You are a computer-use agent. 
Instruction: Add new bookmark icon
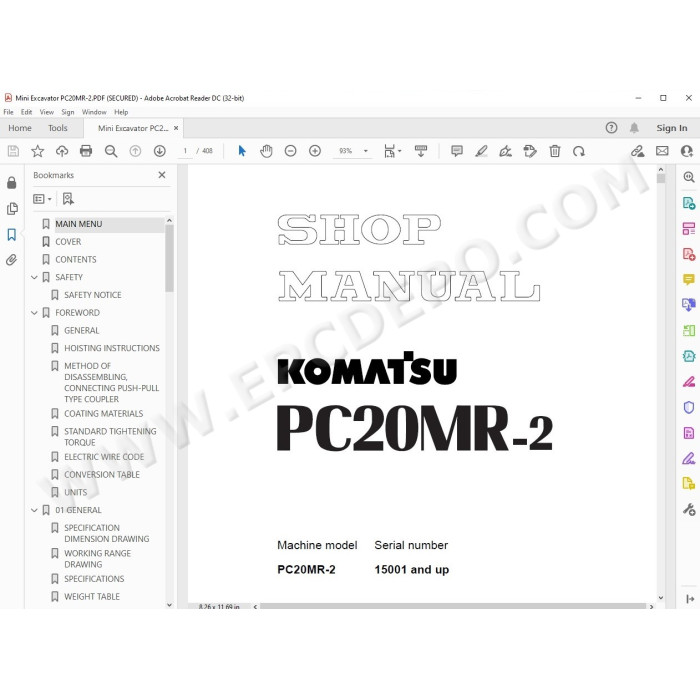(x=68, y=199)
